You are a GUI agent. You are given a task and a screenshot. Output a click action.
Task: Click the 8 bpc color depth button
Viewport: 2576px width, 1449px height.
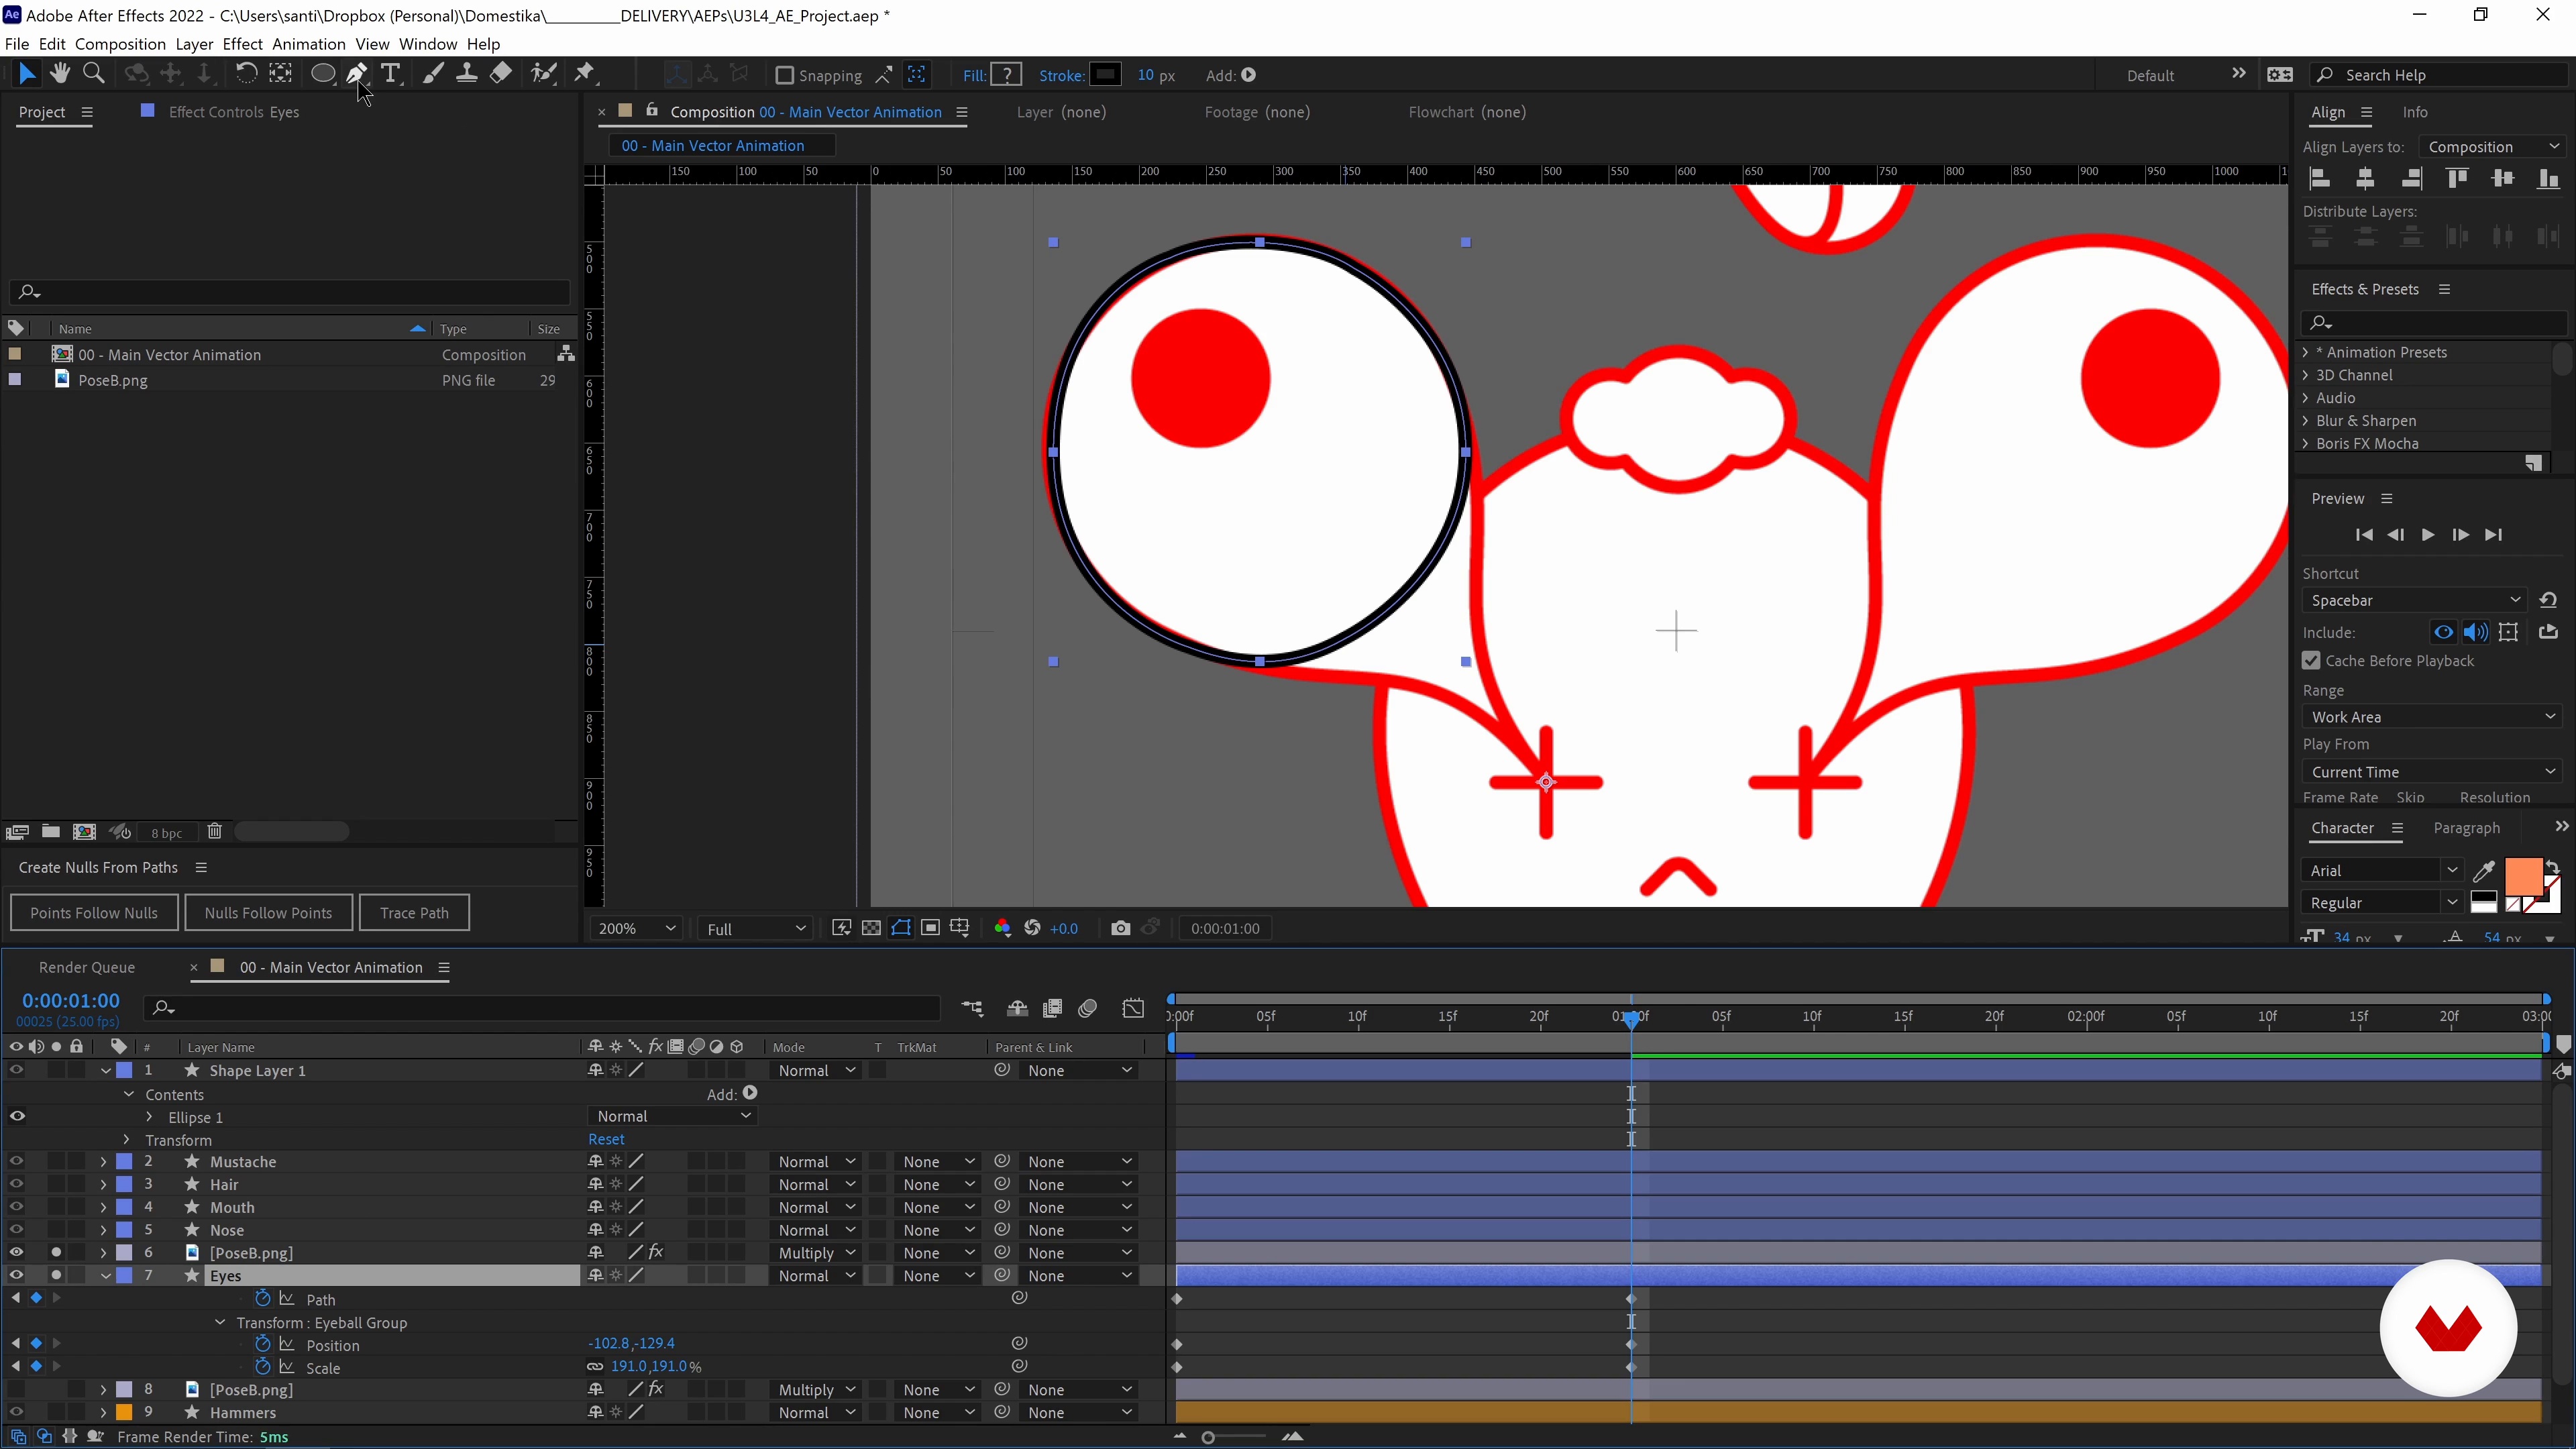[x=166, y=832]
